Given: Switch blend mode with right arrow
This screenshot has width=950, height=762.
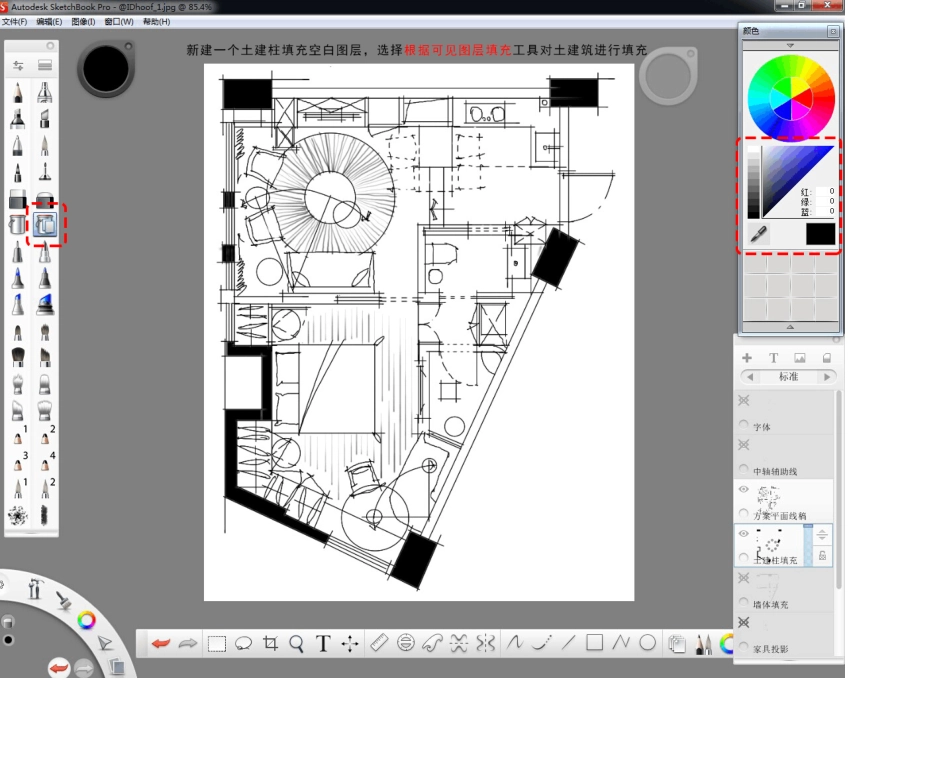Looking at the screenshot, I should coord(827,377).
